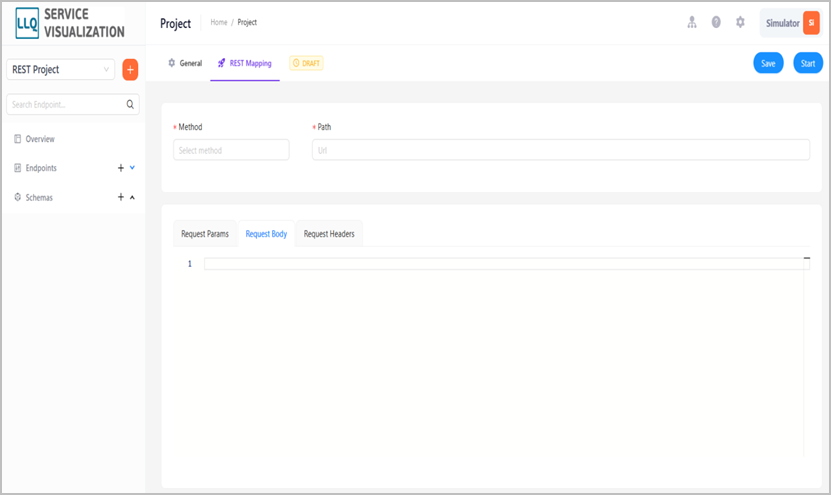831x495 pixels.
Task: Click the orange SI user avatar
Action: pyautogui.click(x=811, y=23)
